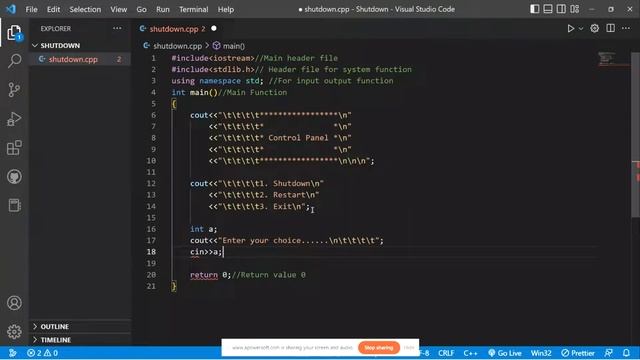This screenshot has width=640, height=360.
Task: Click shutdown.cpp in the breadcrumb
Action: click(x=177, y=46)
